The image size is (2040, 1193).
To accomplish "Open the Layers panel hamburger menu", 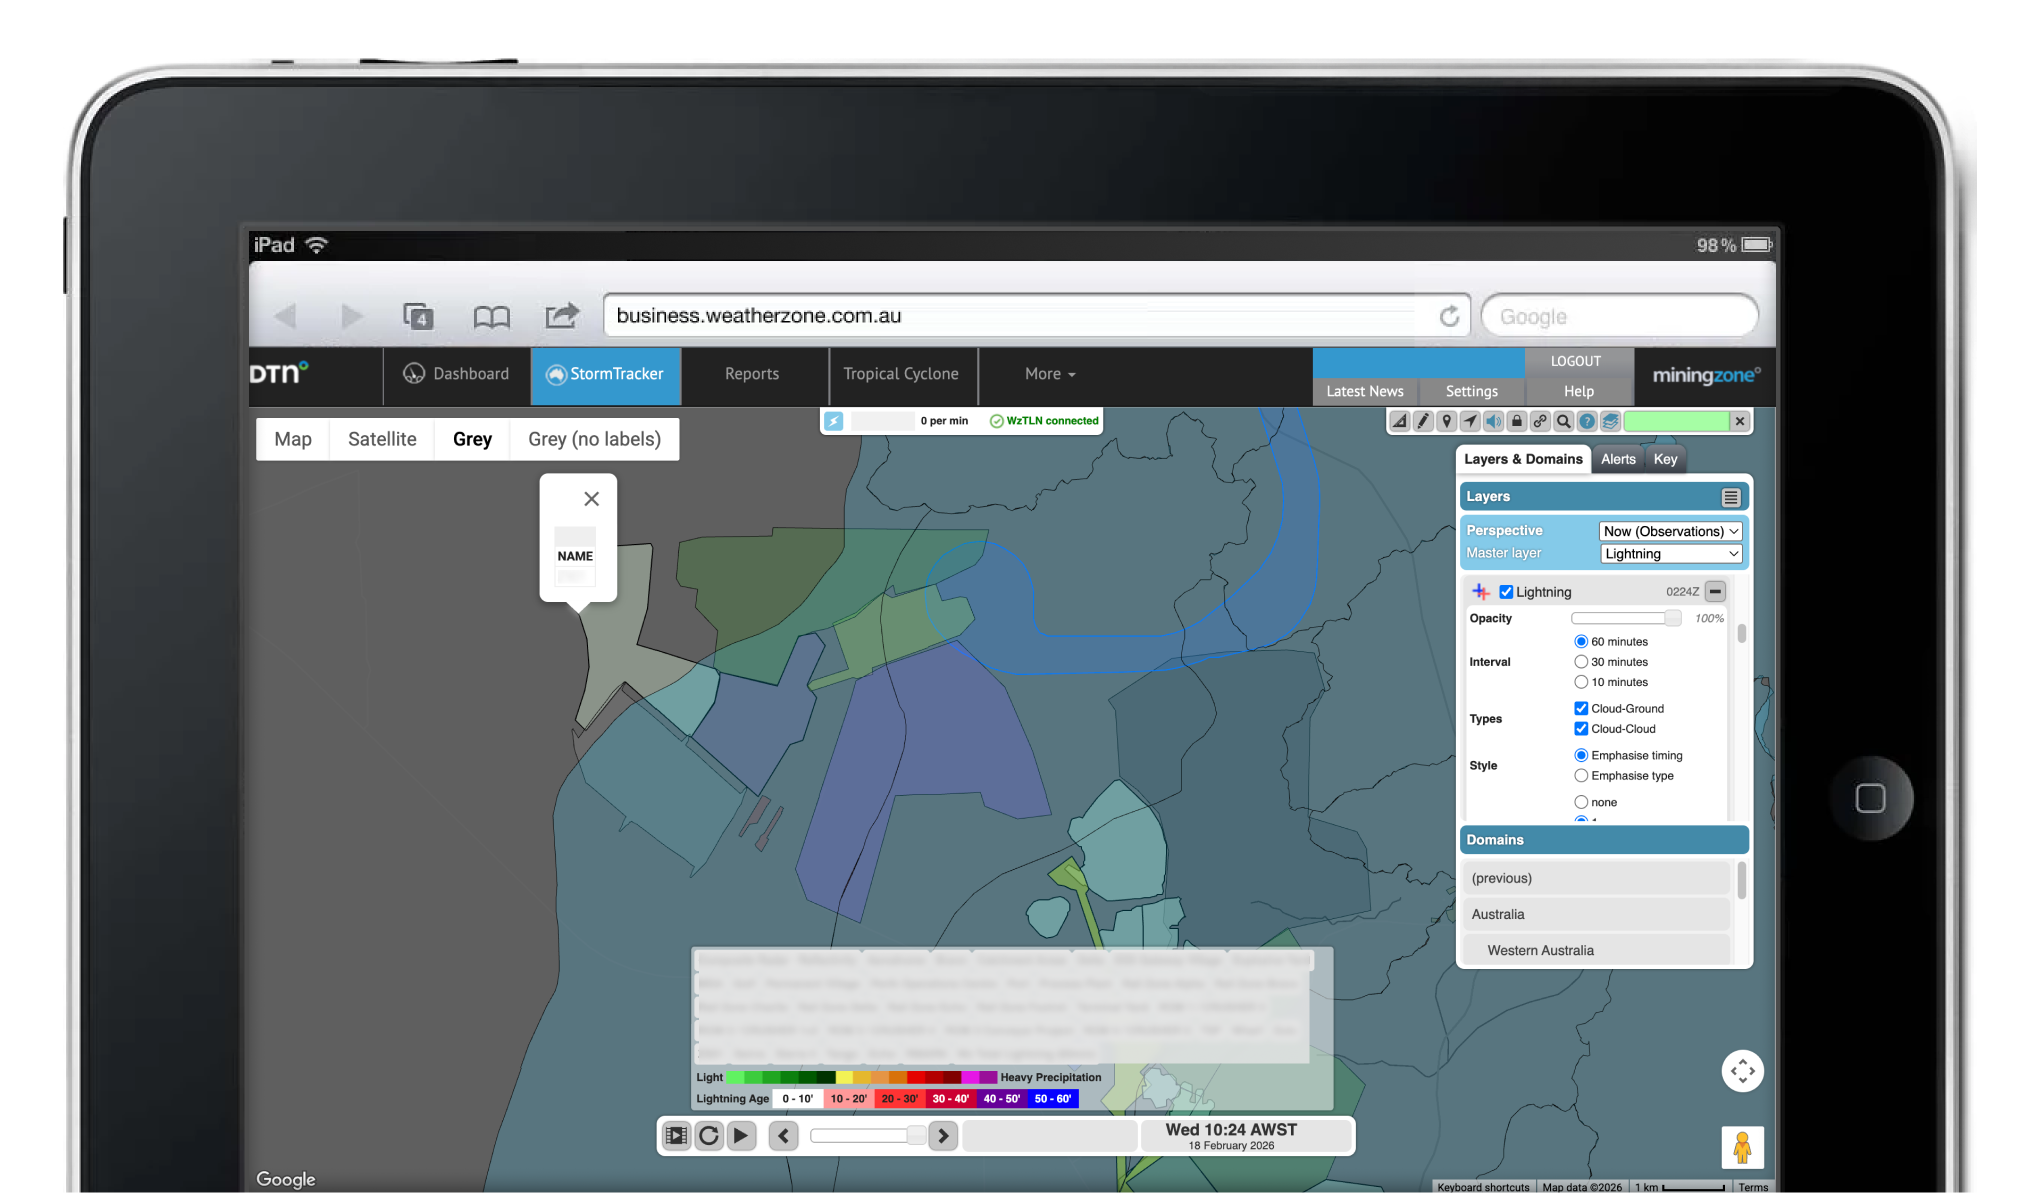I will [x=1731, y=497].
